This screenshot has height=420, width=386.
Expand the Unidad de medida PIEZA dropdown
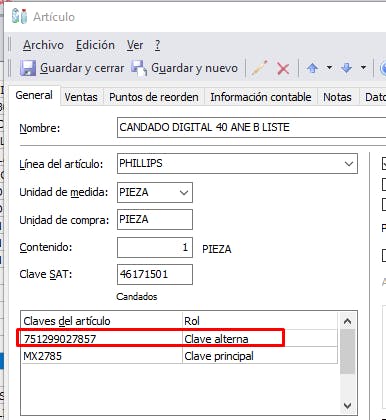point(184,192)
